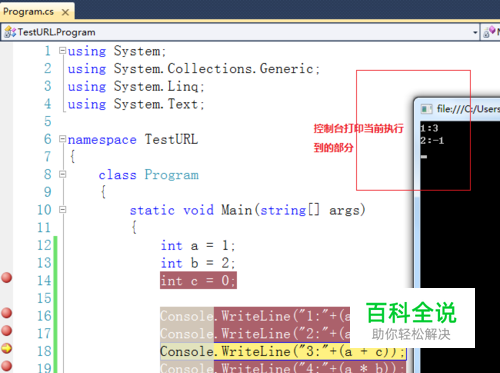Click the console window title 'file:///C:/Users'
This screenshot has height=373, width=500.
pos(468,109)
